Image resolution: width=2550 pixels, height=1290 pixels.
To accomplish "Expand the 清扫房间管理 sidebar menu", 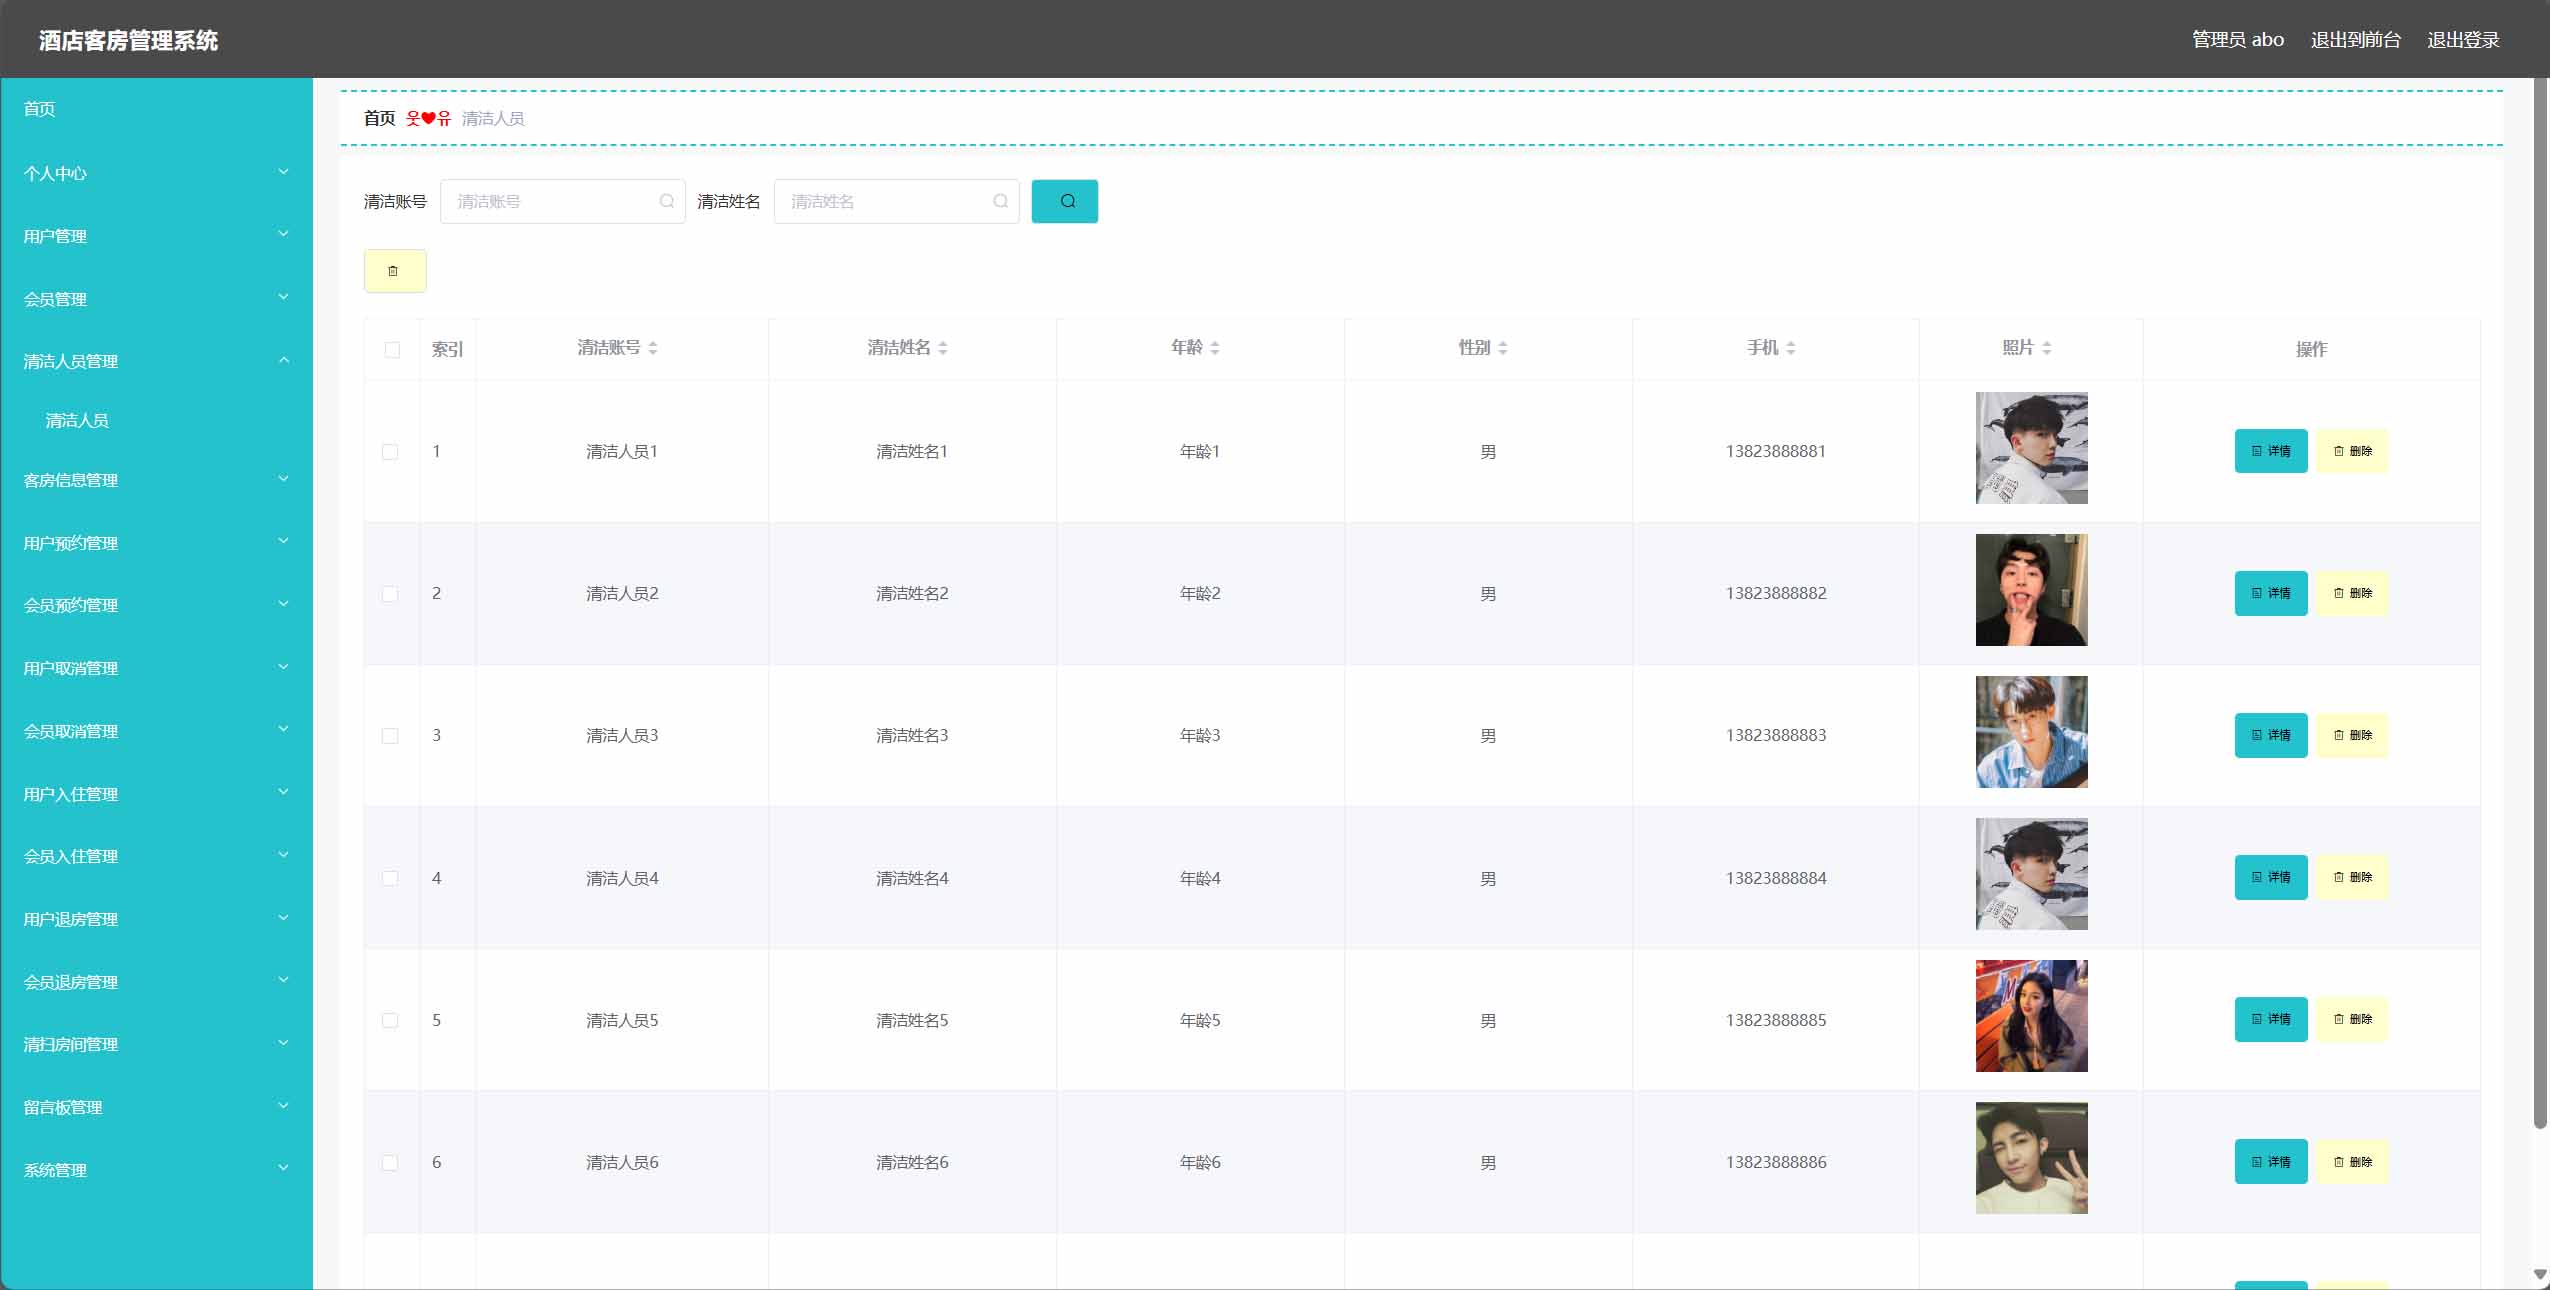I will [x=156, y=1044].
